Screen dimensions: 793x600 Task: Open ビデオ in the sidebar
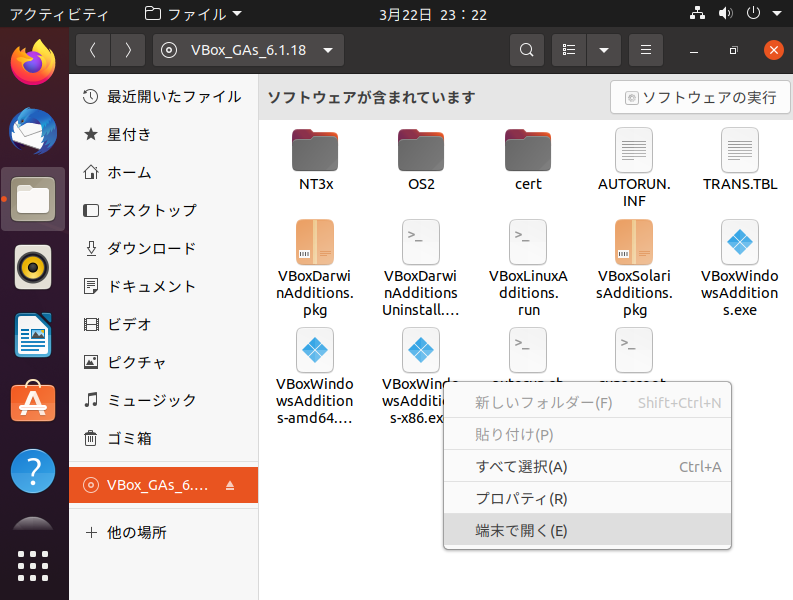pyautogui.click(x=163, y=324)
